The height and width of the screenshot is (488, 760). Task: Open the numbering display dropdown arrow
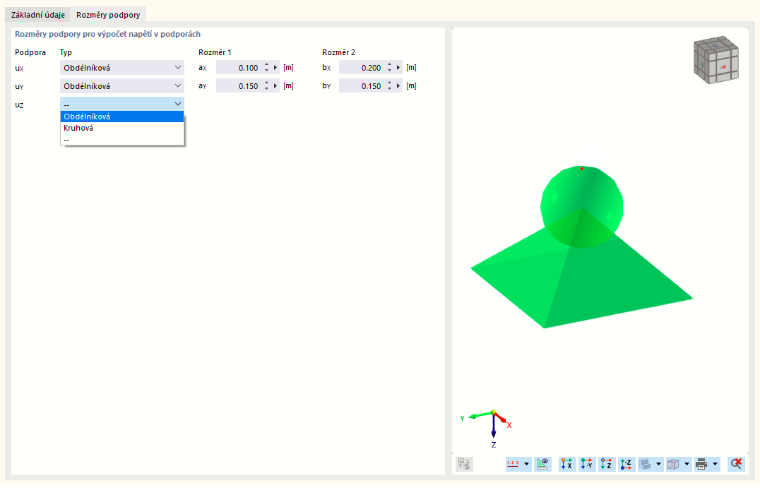coord(526,464)
